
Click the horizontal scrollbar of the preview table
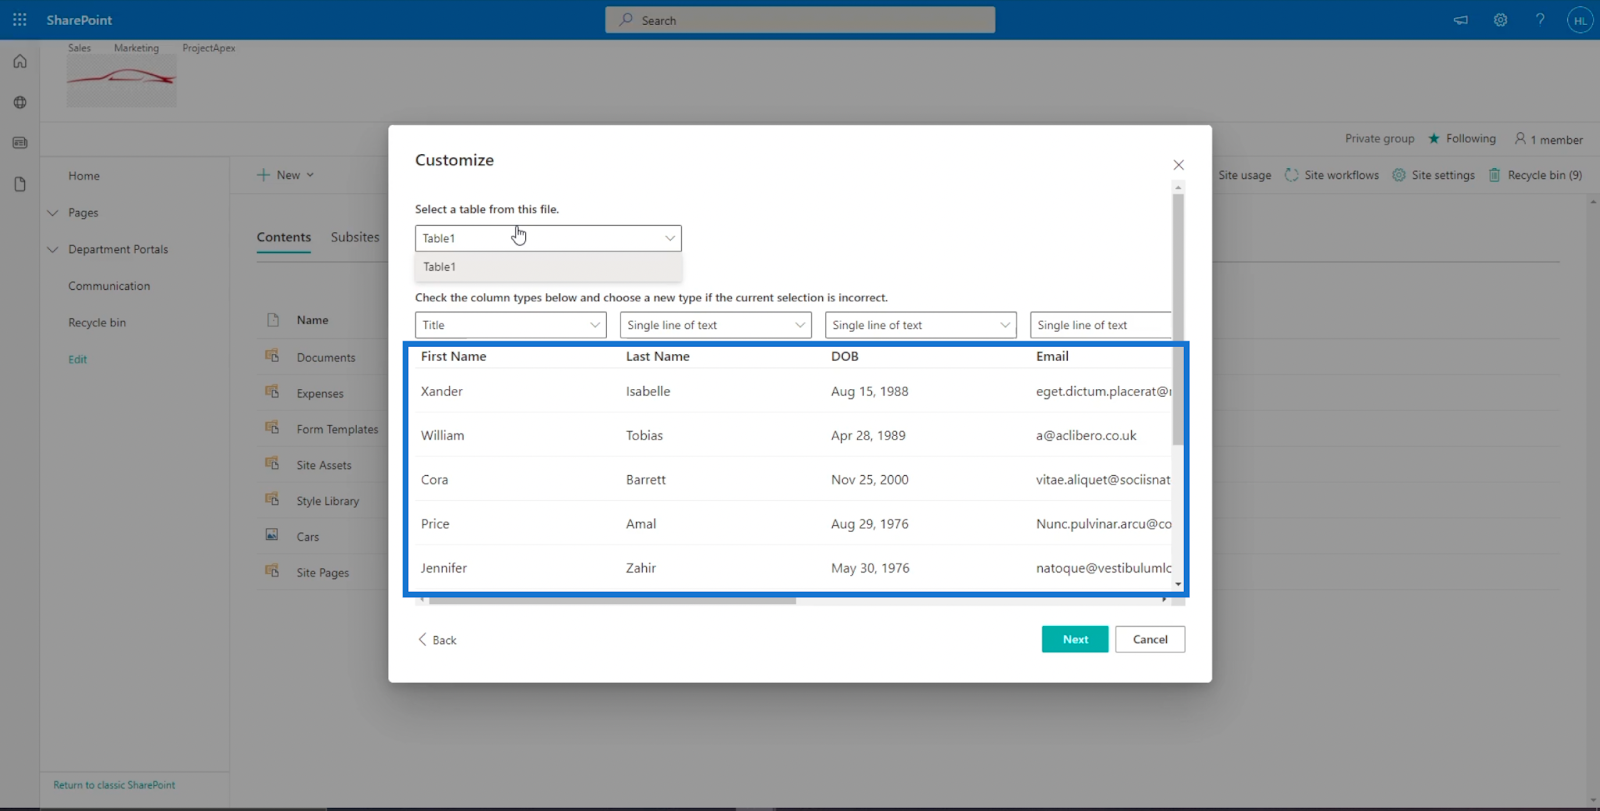pyautogui.click(x=612, y=600)
